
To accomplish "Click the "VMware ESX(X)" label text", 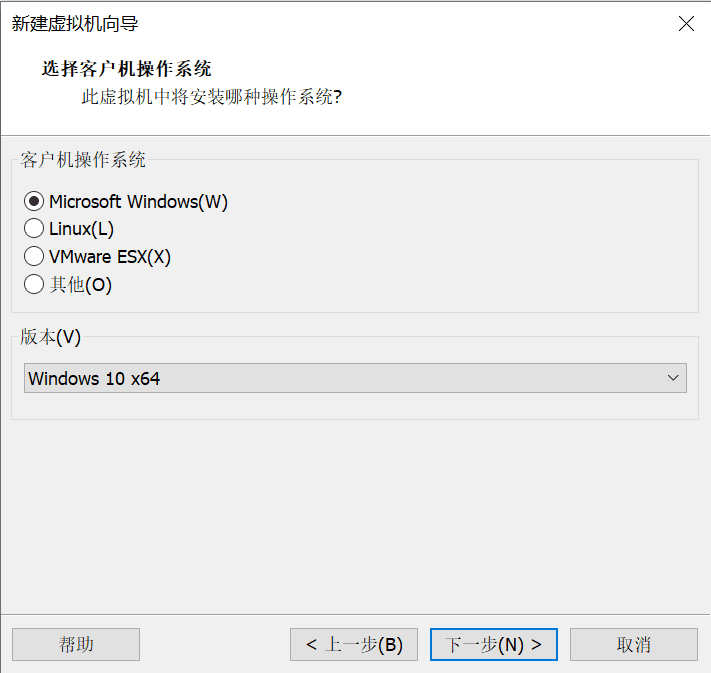I will [110, 257].
